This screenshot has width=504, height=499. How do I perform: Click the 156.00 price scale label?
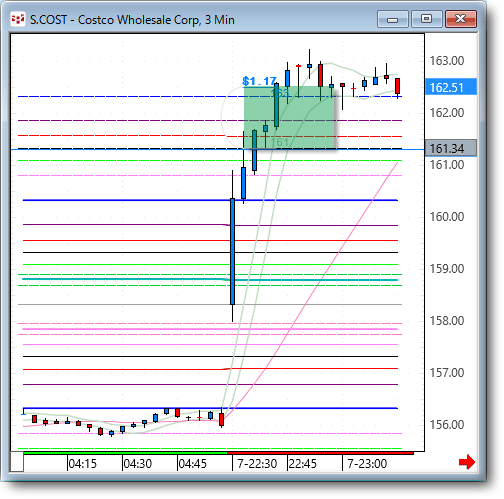(447, 425)
